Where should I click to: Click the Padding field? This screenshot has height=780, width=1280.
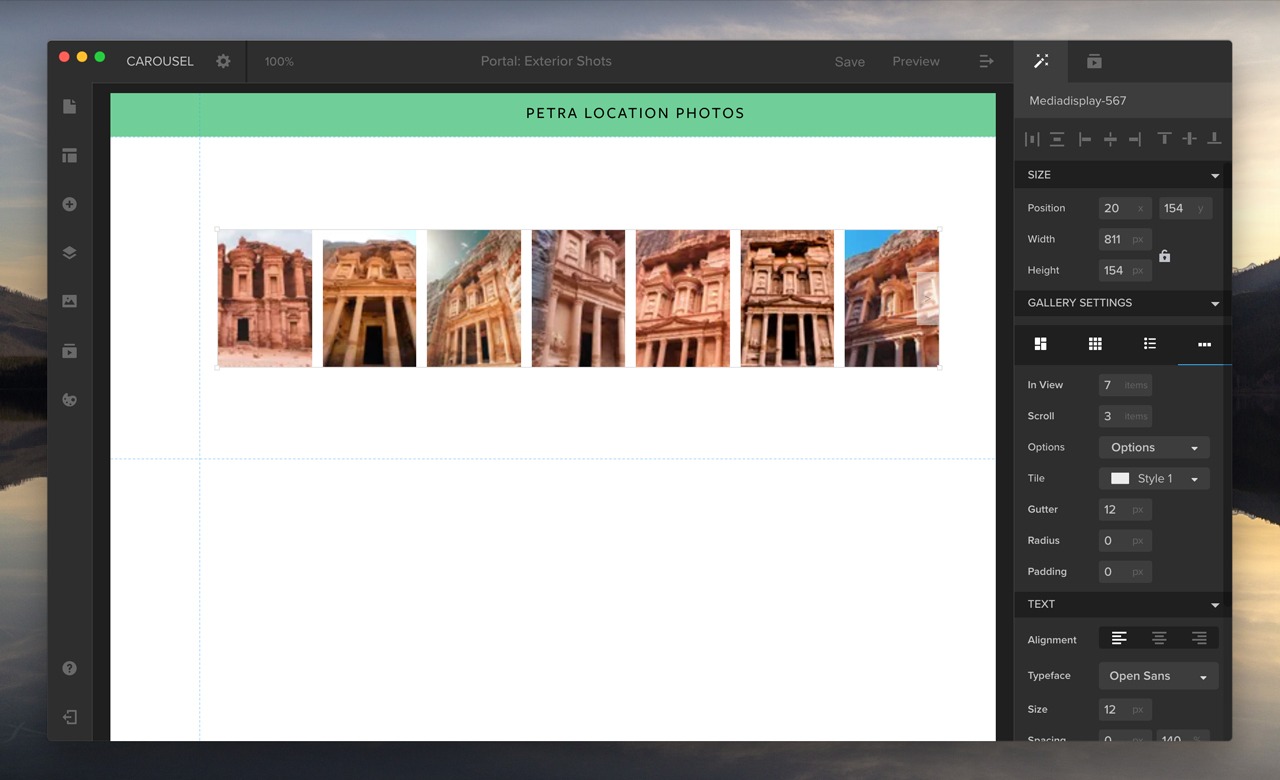(x=1125, y=571)
